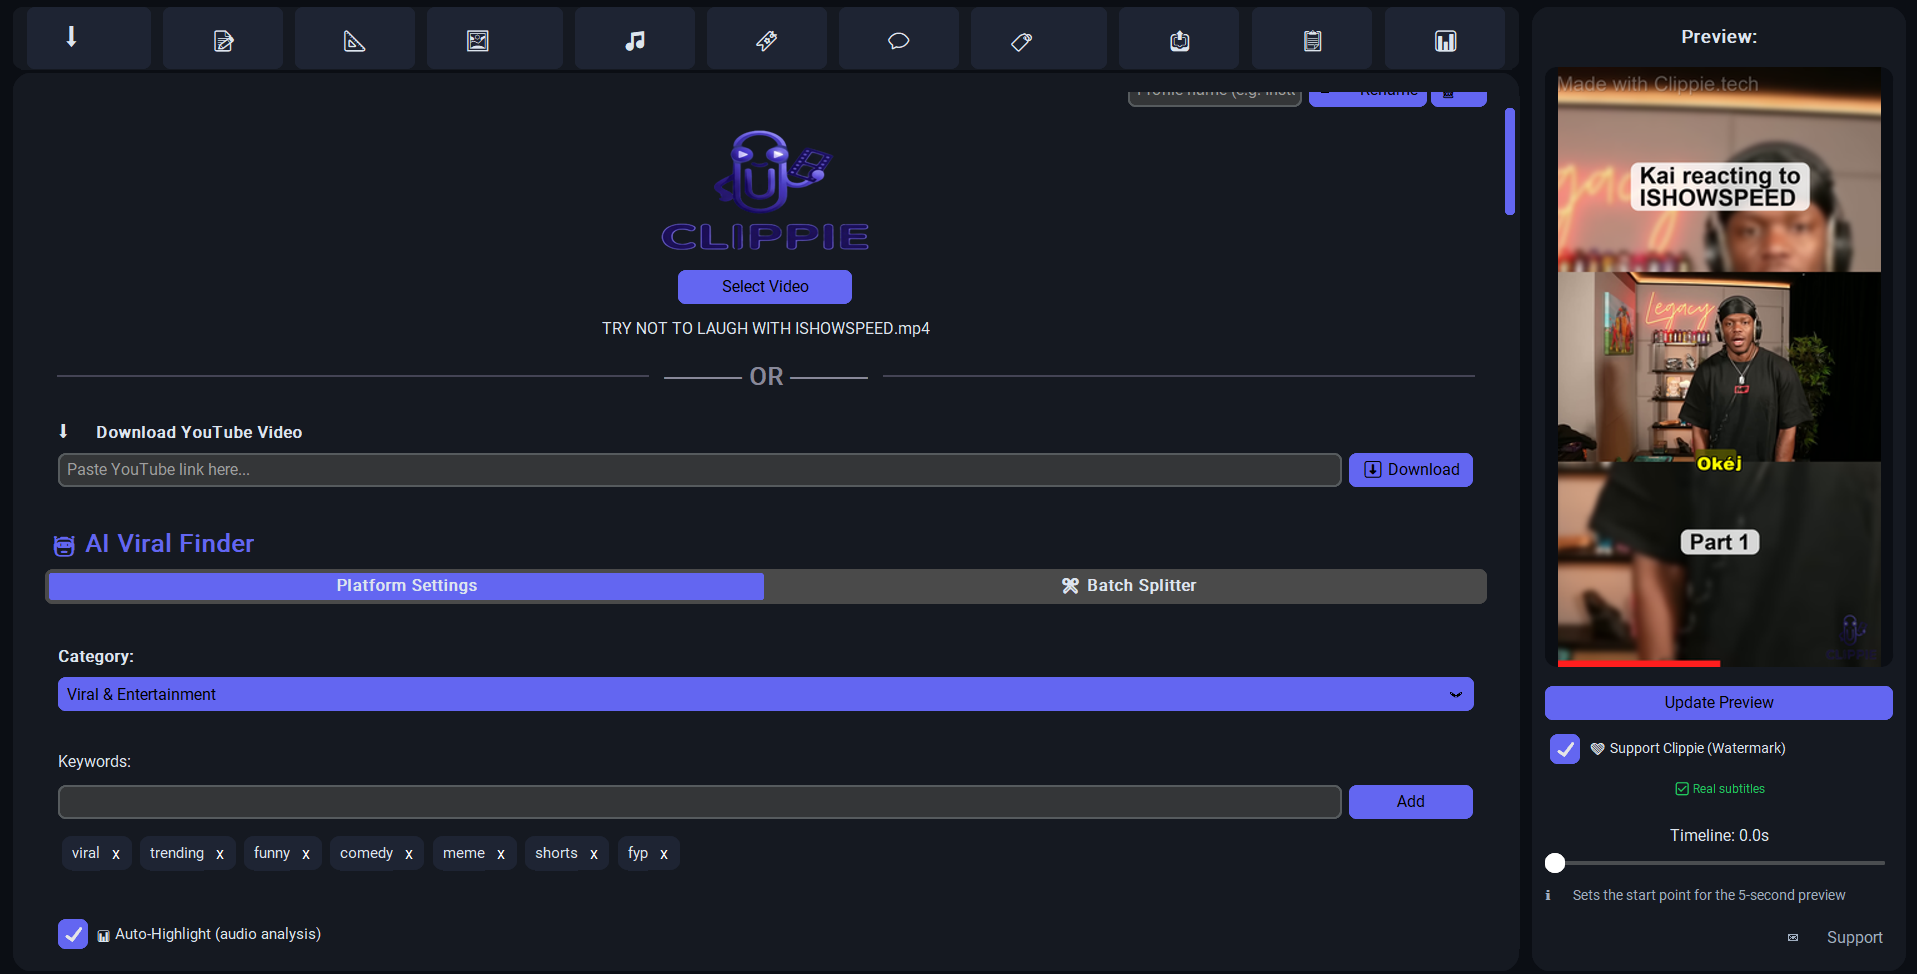Open the note-and-pencil edit toolbar icon
The width and height of the screenshot is (1917, 974).
pyautogui.click(x=223, y=41)
